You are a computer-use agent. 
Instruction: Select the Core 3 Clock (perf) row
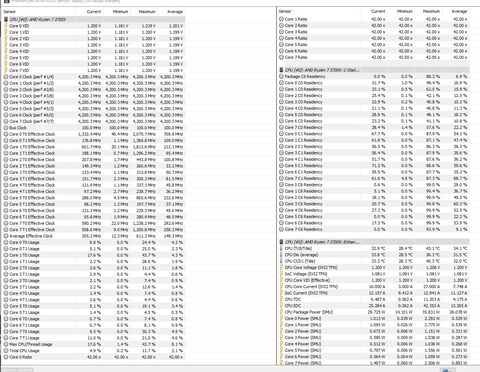coord(94,96)
